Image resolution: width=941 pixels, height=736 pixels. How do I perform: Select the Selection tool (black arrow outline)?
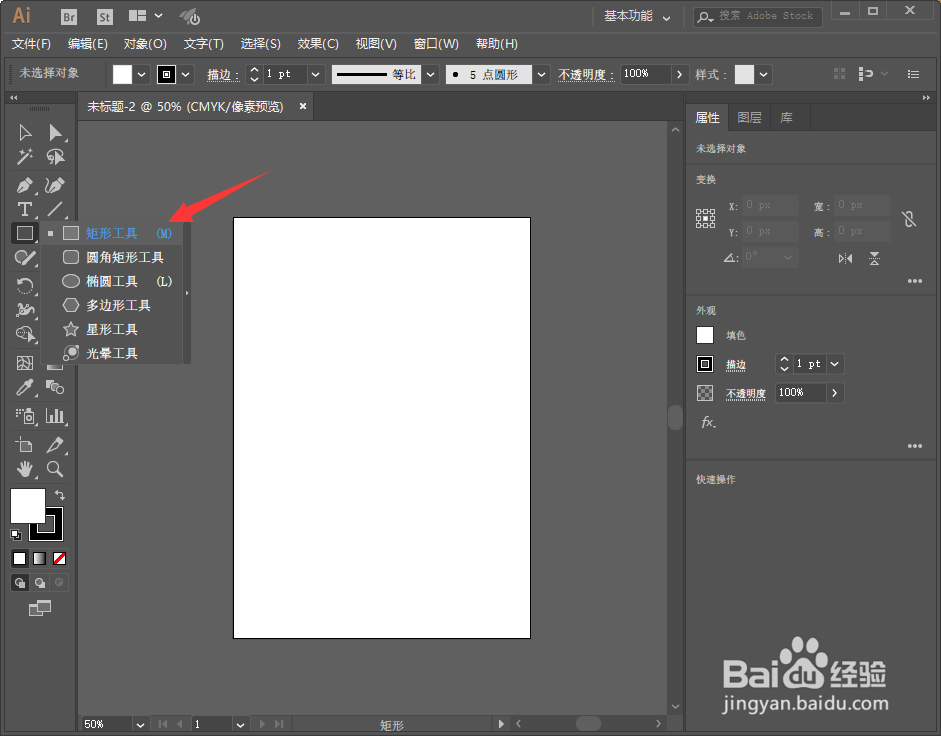(x=25, y=132)
